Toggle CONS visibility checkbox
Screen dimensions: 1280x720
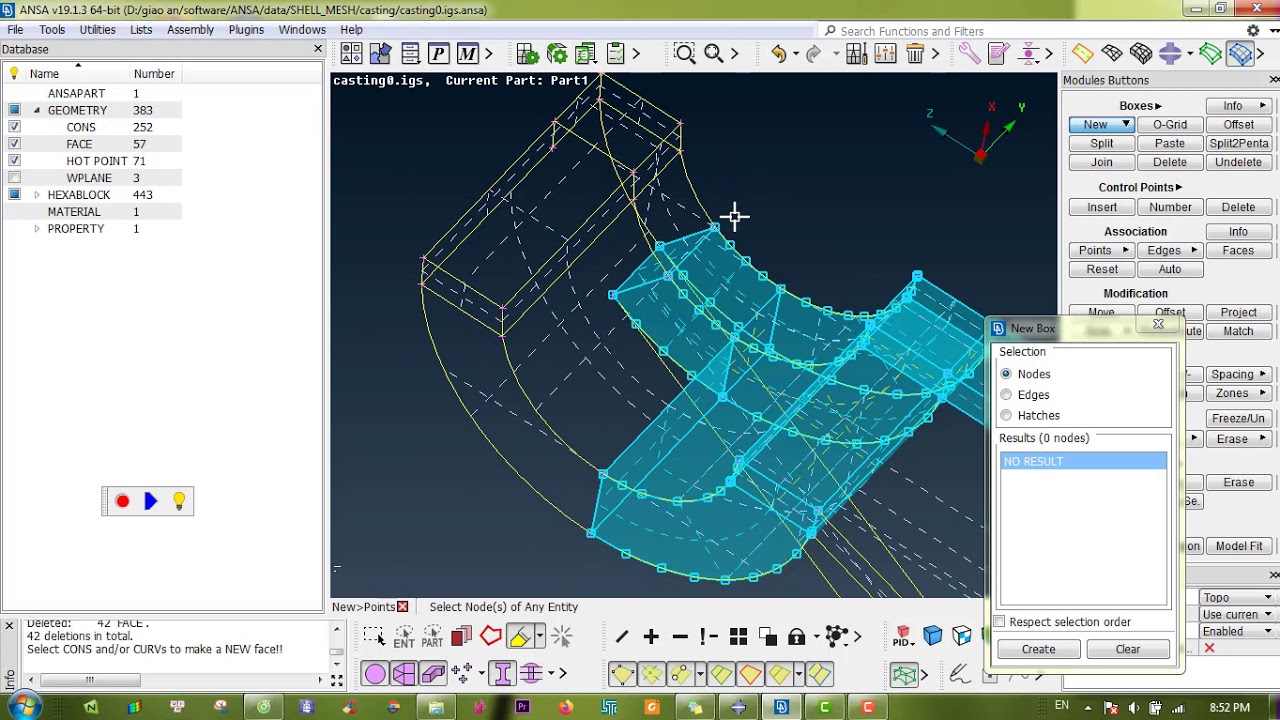tap(14, 127)
